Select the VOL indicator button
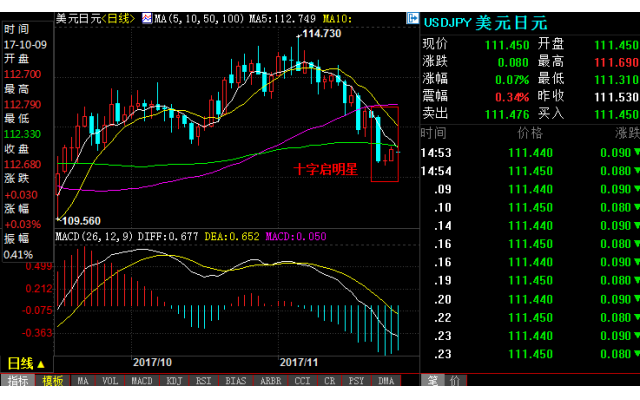Image resolution: width=640 pixels, height=400 pixels. point(110,380)
